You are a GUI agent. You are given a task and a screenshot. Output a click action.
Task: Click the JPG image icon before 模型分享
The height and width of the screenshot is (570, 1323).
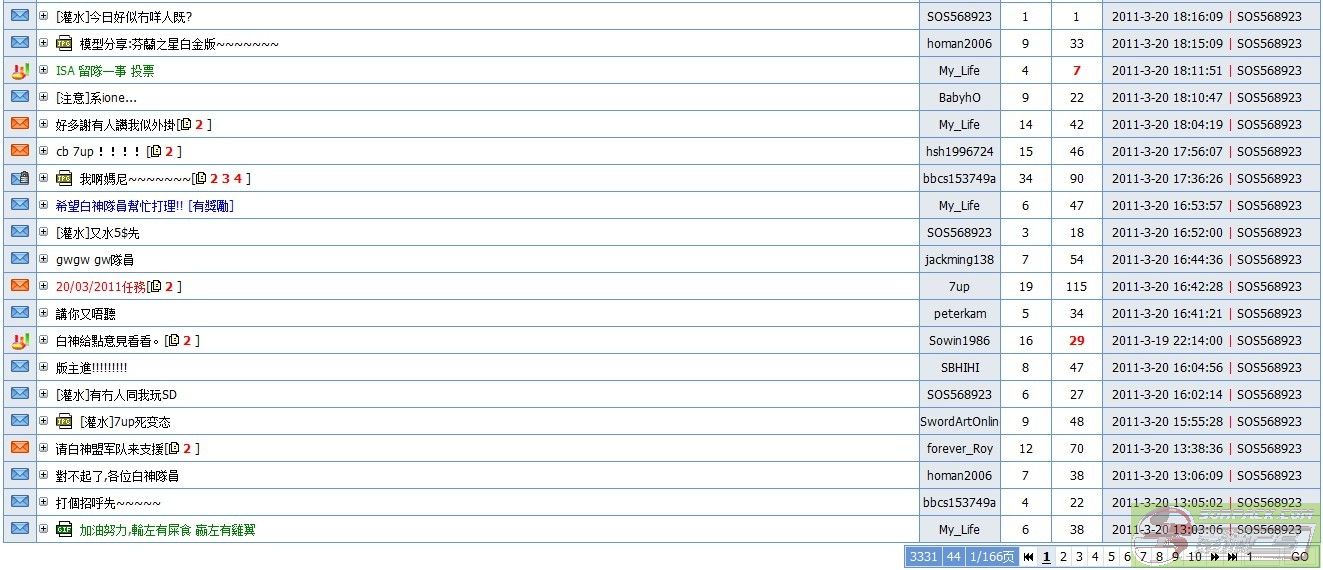coord(64,44)
